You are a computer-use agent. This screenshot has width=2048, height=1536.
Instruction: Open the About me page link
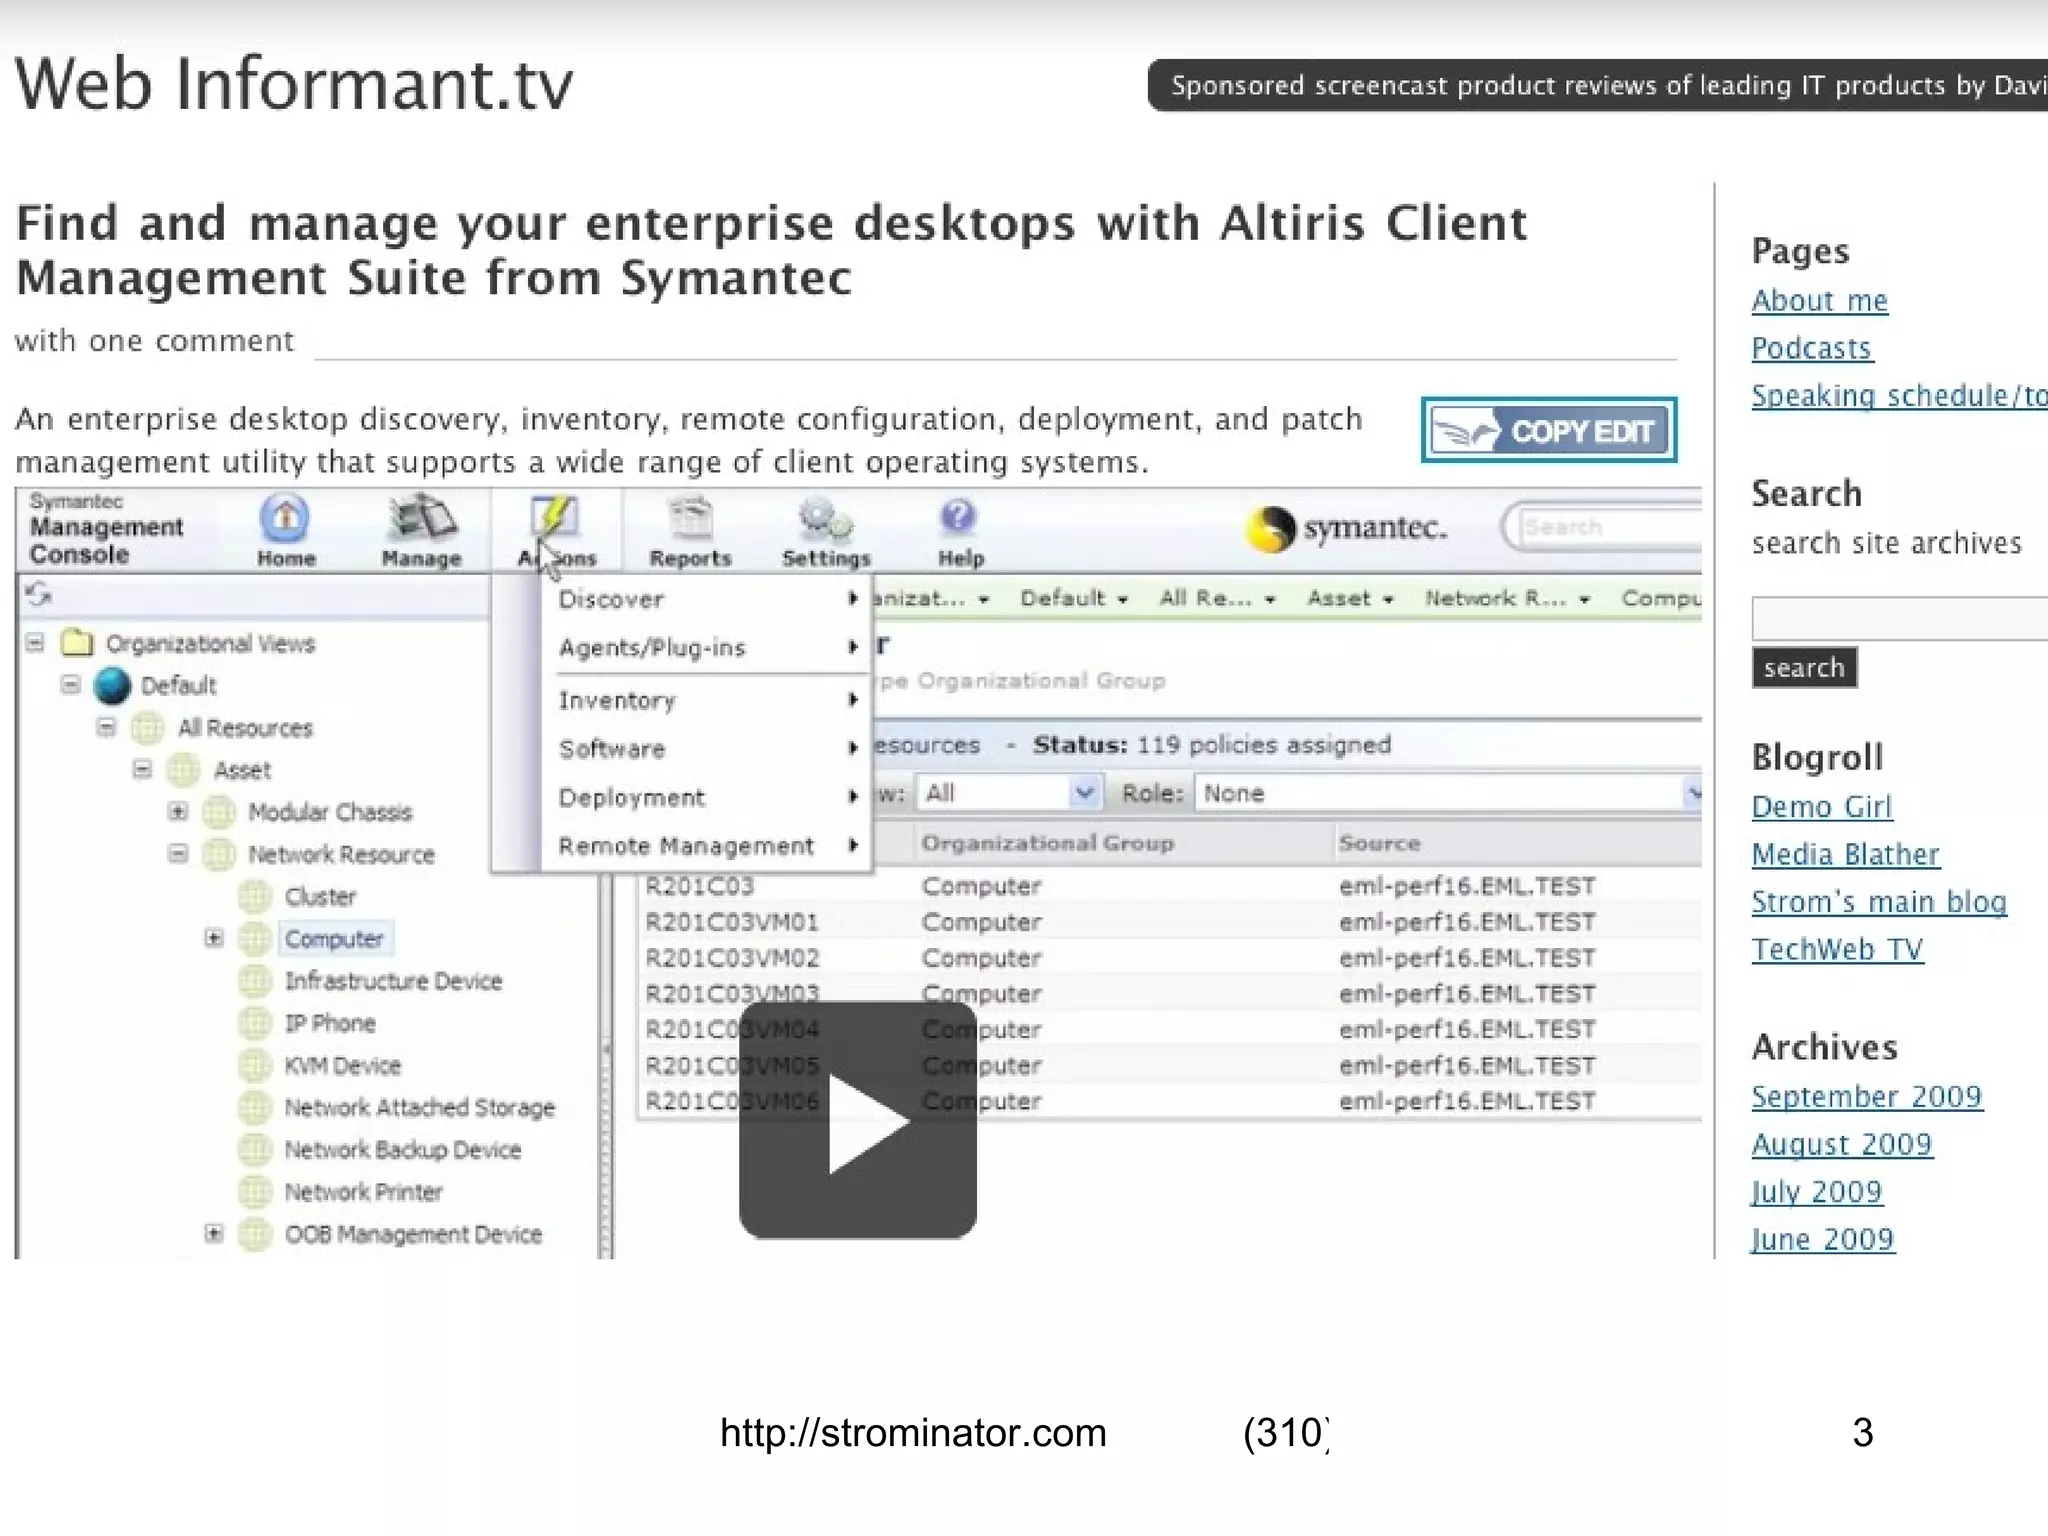[1819, 301]
